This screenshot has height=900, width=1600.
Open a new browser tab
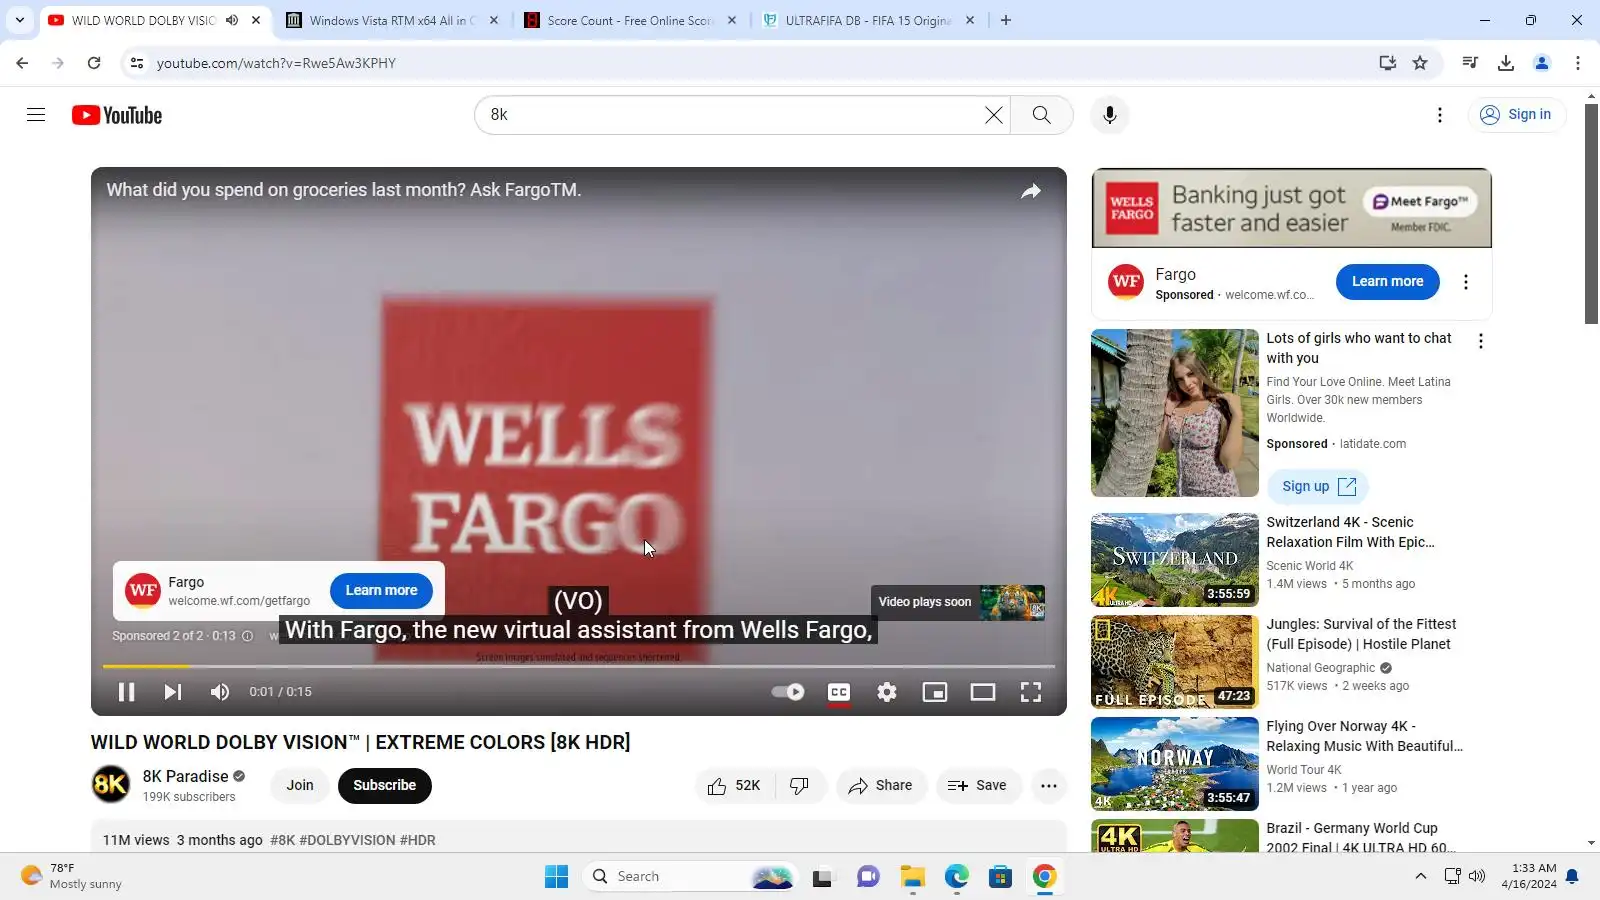point(1006,20)
